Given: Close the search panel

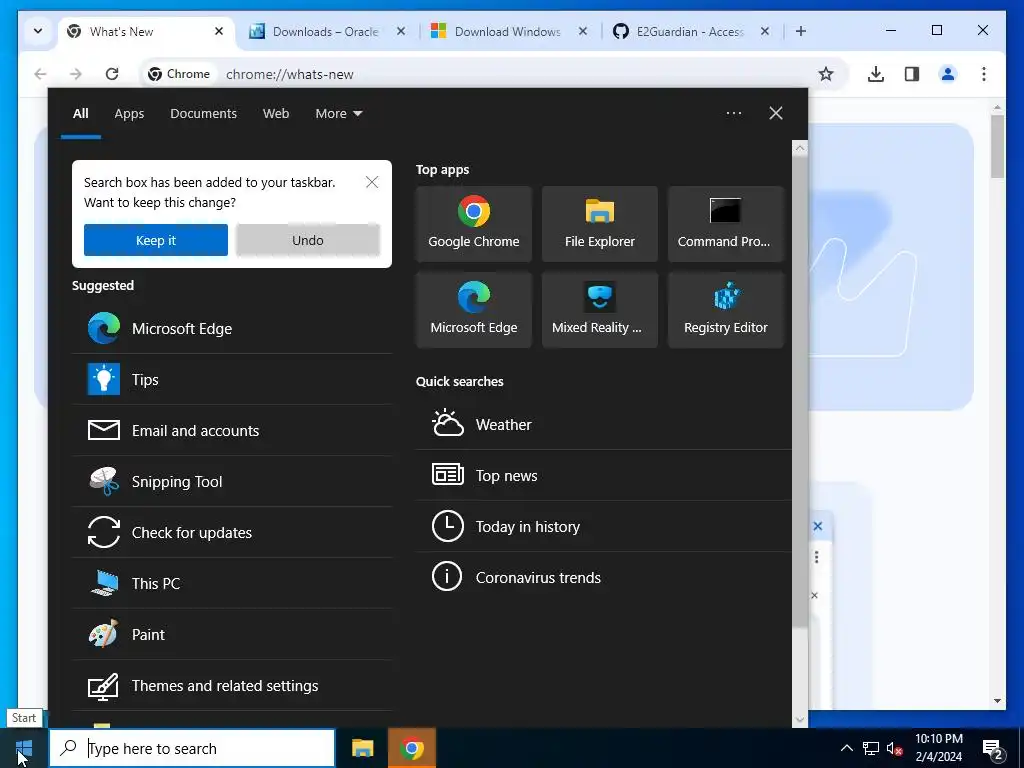Looking at the screenshot, I should click(775, 113).
